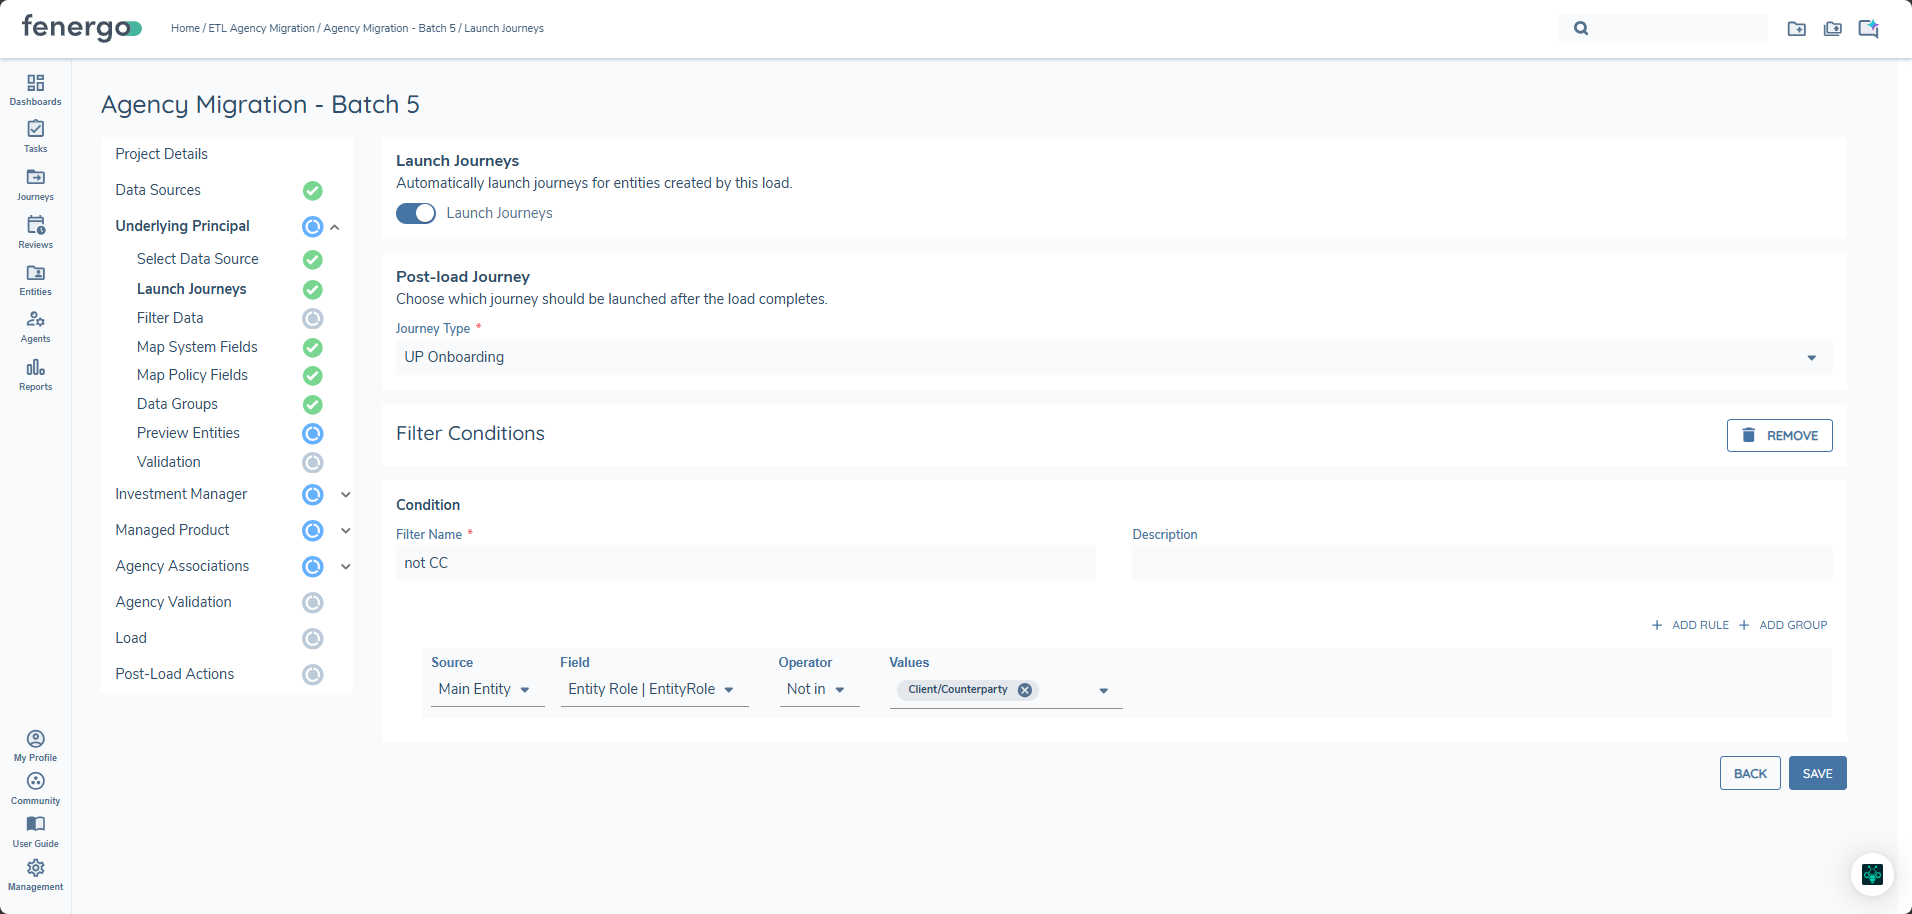Expand the Agency Associations section
The width and height of the screenshot is (1912, 914).
[345, 567]
